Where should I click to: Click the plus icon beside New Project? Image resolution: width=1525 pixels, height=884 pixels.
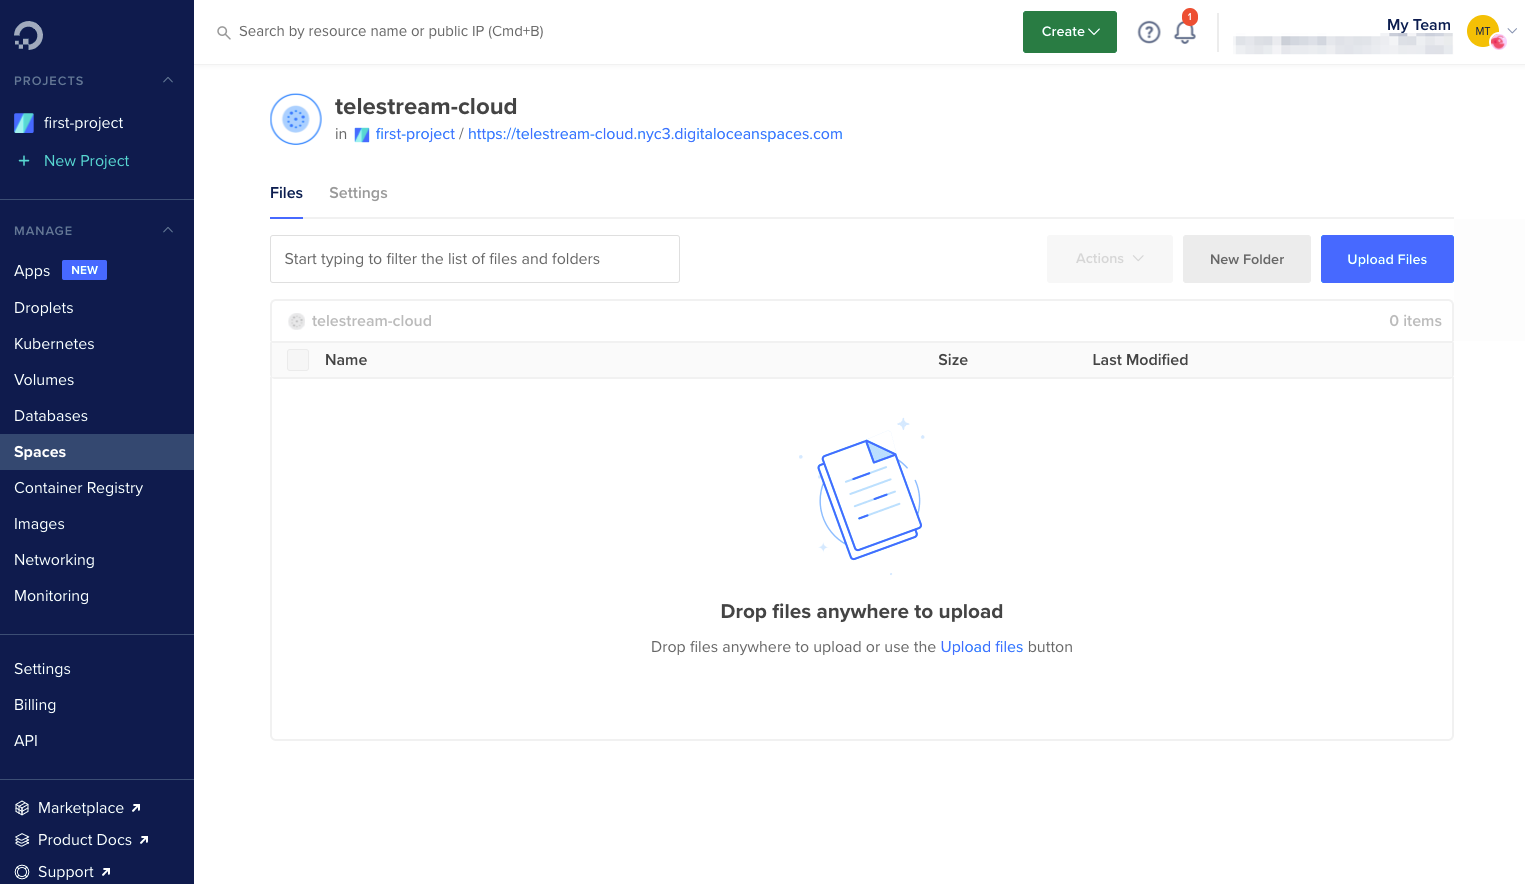(24, 161)
